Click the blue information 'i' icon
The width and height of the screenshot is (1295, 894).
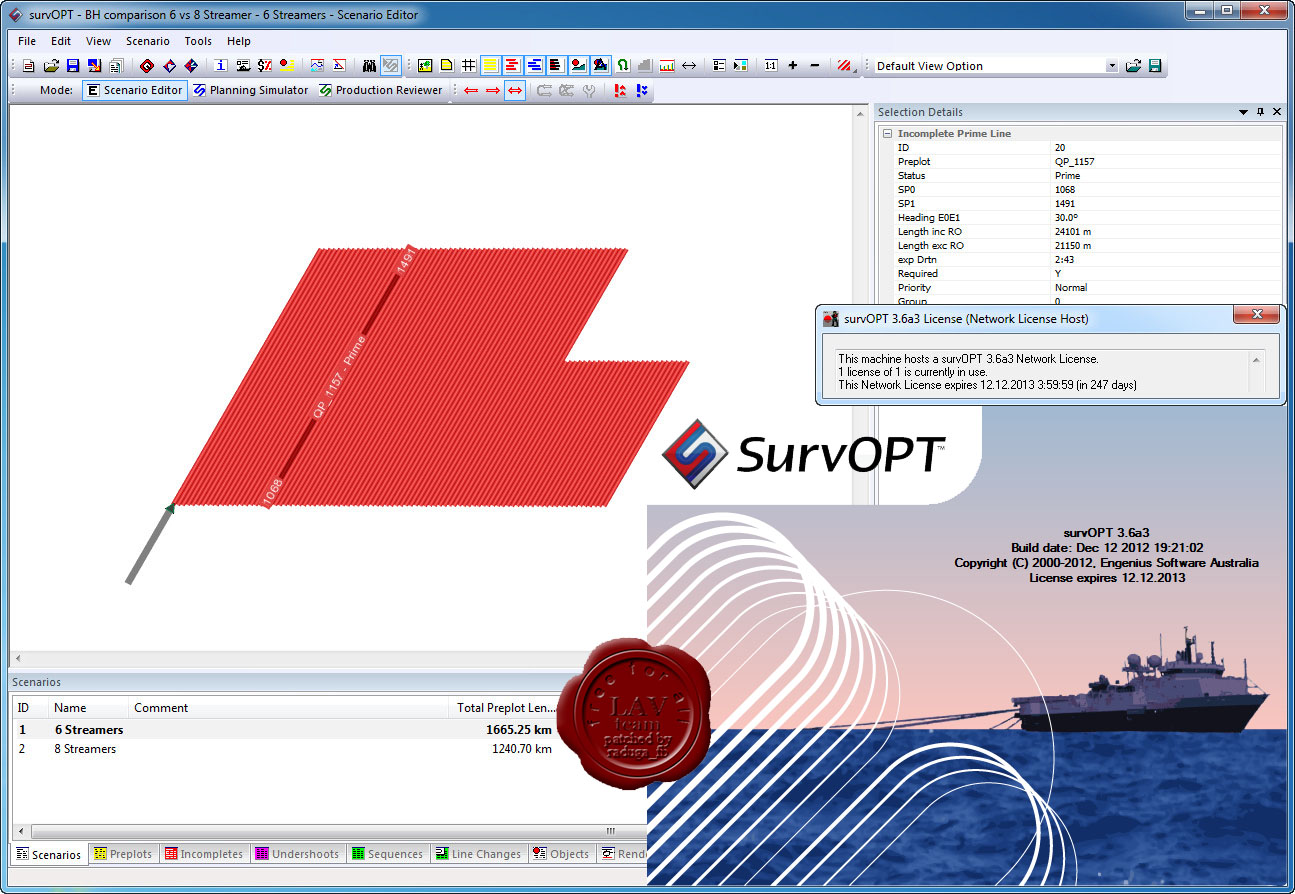click(221, 66)
